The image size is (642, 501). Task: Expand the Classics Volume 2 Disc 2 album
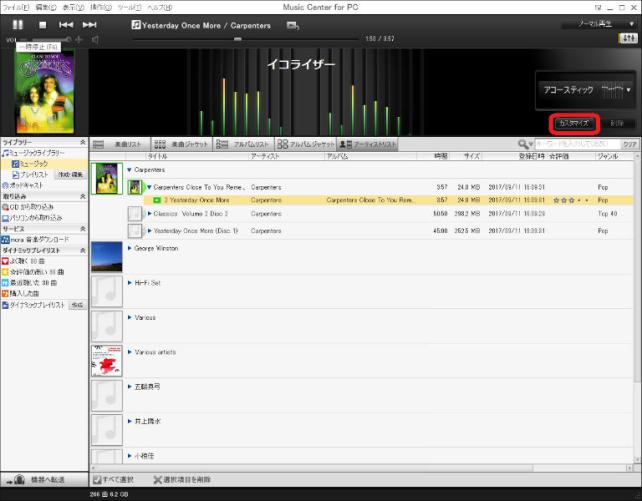(149, 214)
